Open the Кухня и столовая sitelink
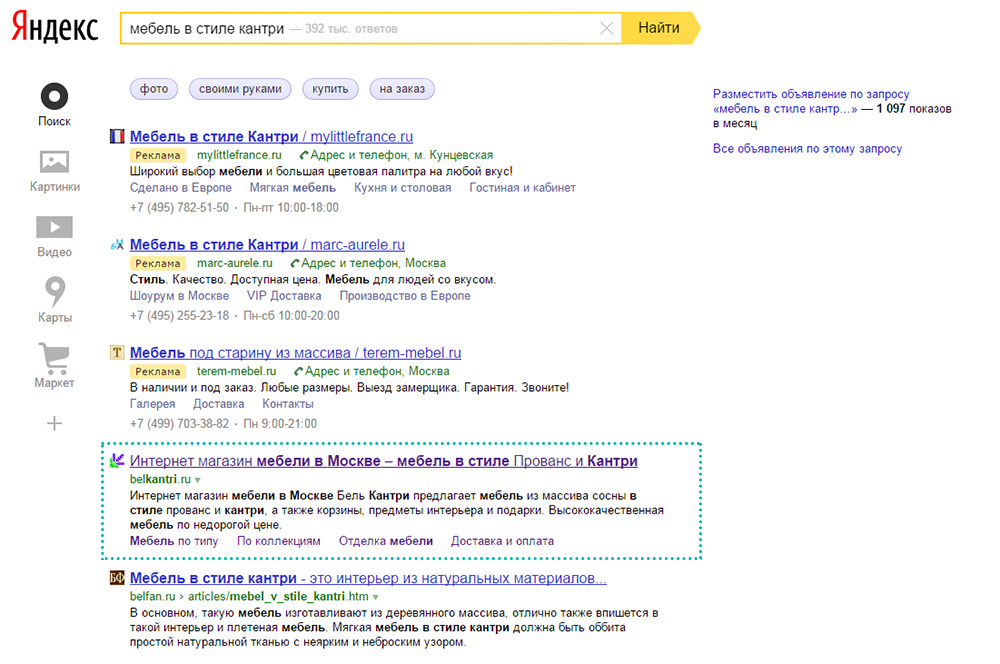 pyautogui.click(x=402, y=188)
